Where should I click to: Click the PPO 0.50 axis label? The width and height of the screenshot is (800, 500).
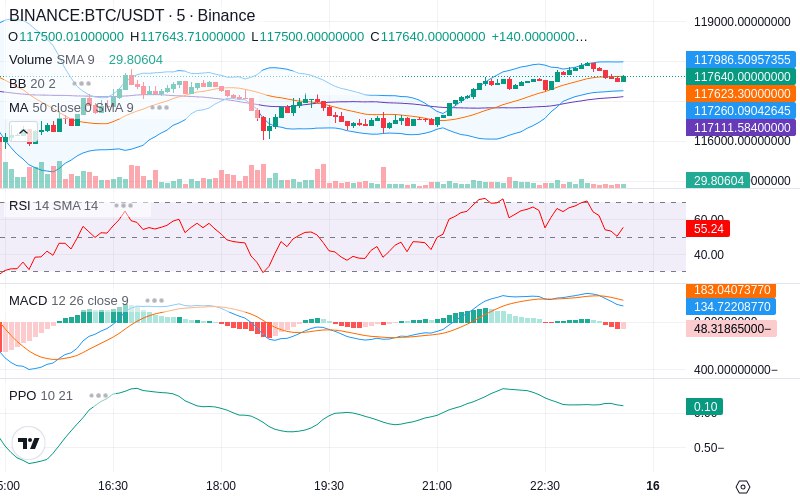coord(709,447)
